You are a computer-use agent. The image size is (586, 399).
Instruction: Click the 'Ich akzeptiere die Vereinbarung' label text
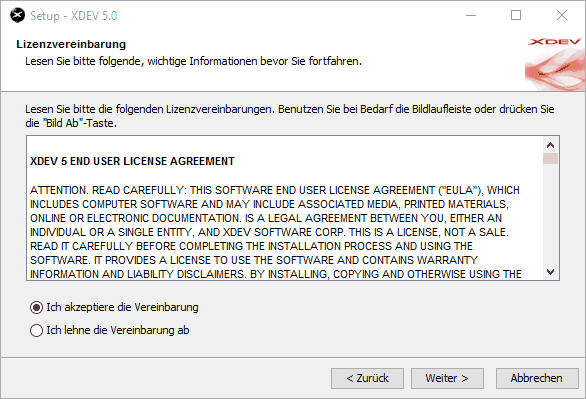(122, 307)
